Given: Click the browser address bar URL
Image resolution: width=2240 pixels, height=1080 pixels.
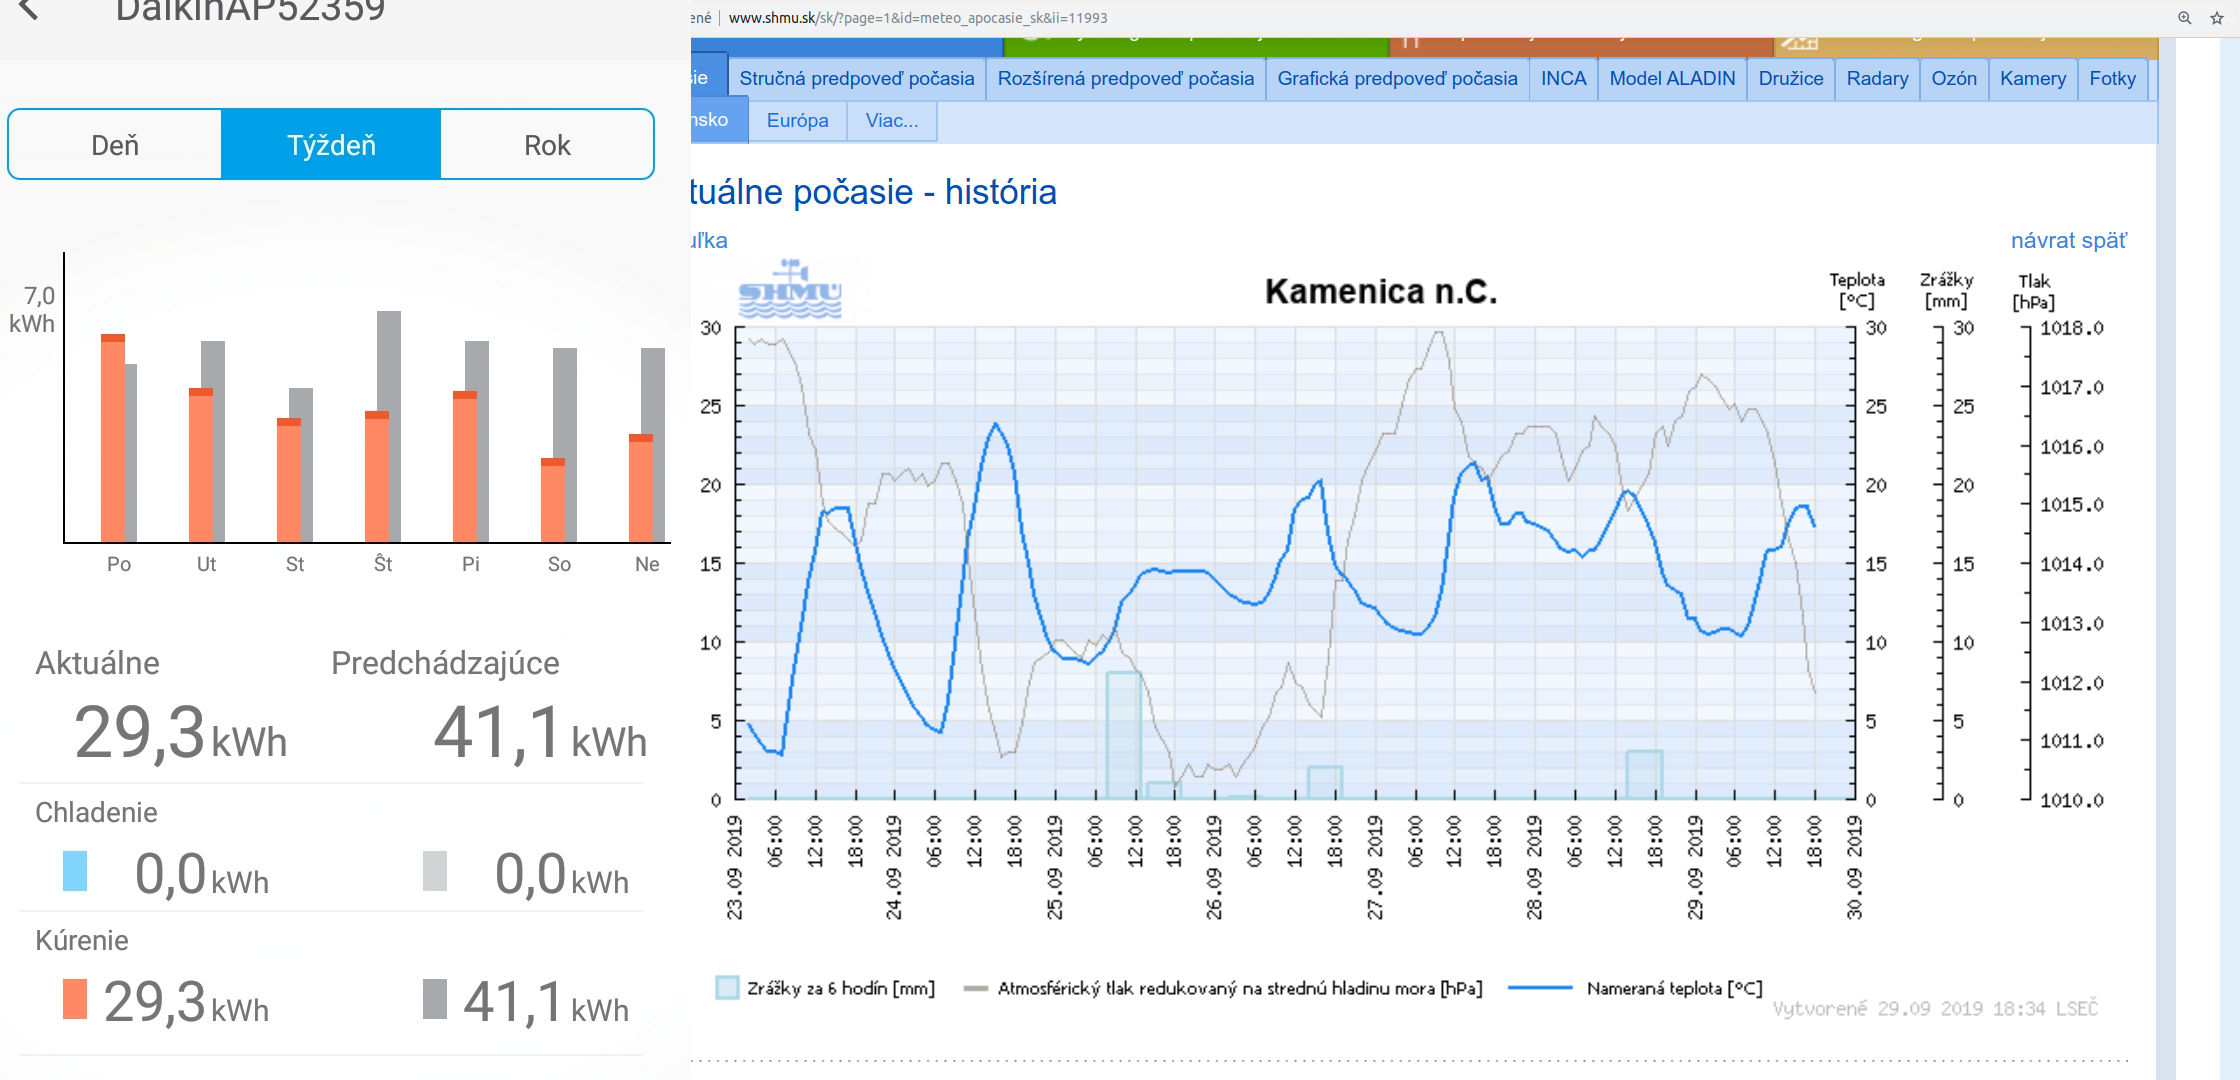Looking at the screenshot, I should [x=917, y=18].
